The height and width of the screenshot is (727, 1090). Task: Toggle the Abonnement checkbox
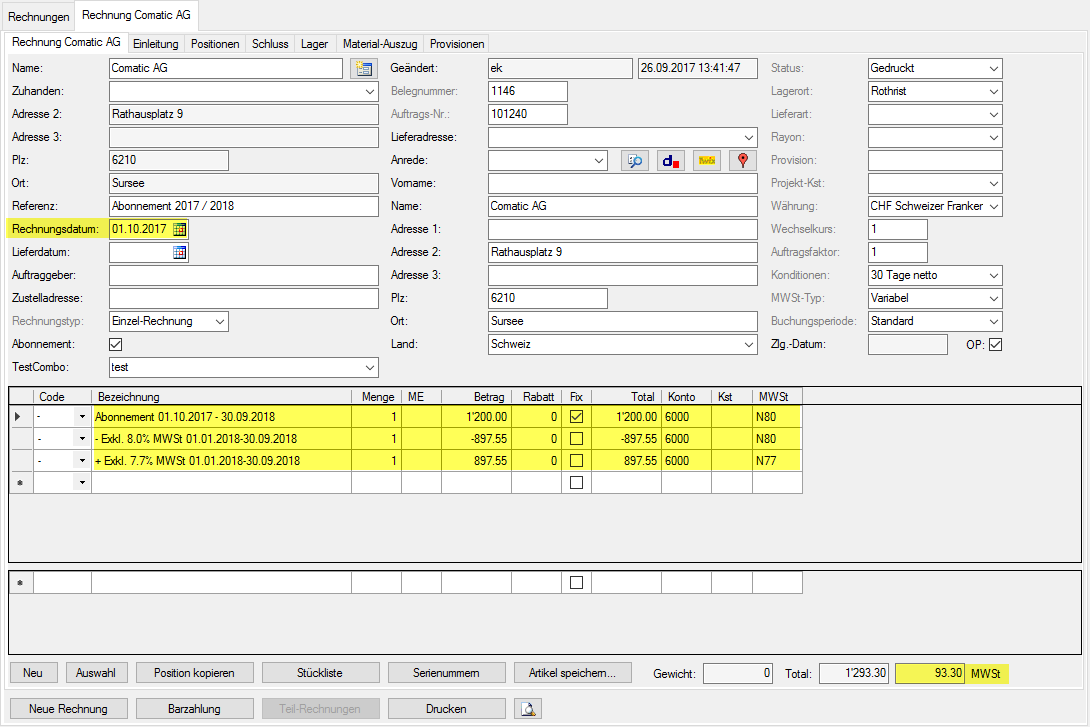pyautogui.click(x=115, y=344)
